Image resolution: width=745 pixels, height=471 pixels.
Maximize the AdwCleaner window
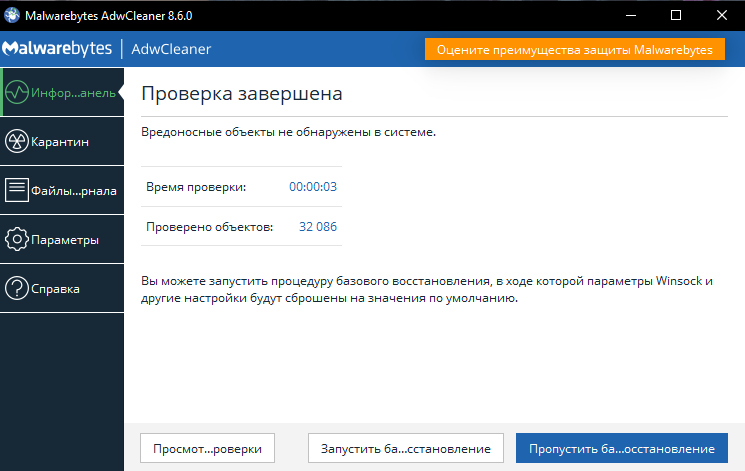pos(676,15)
